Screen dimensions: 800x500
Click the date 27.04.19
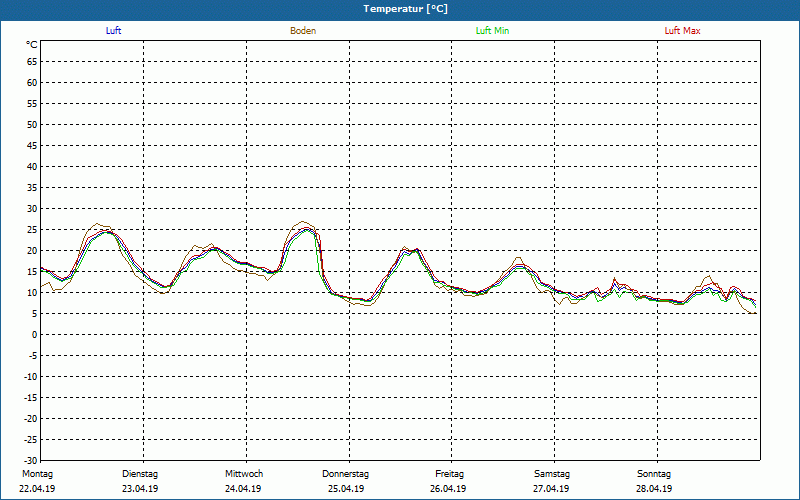[551, 489]
